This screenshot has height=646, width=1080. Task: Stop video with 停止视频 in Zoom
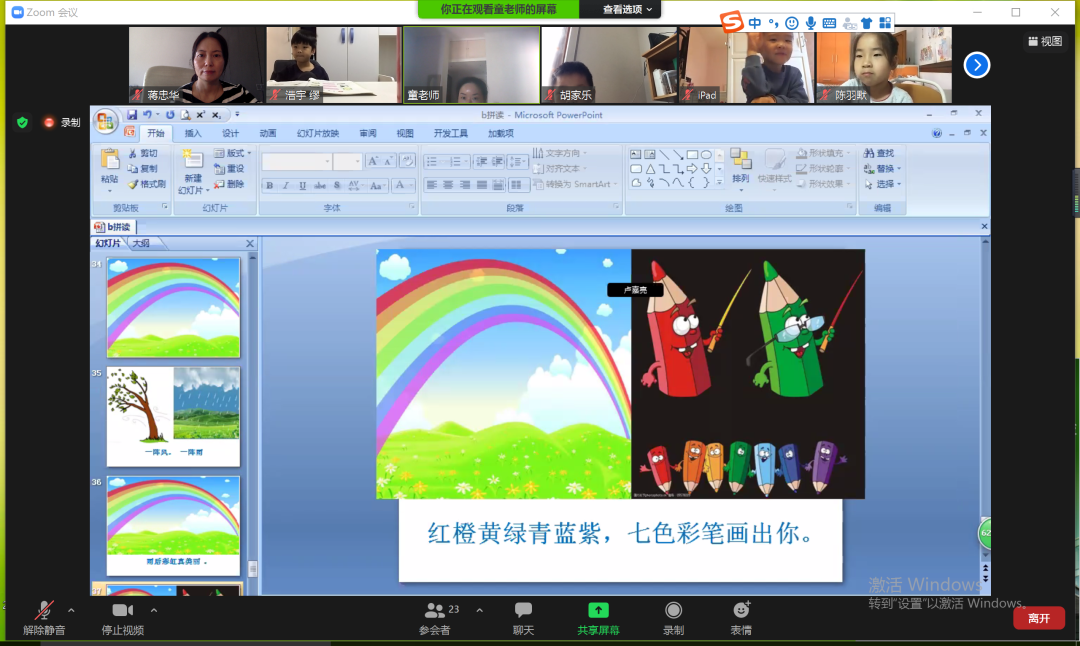point(123,618)
